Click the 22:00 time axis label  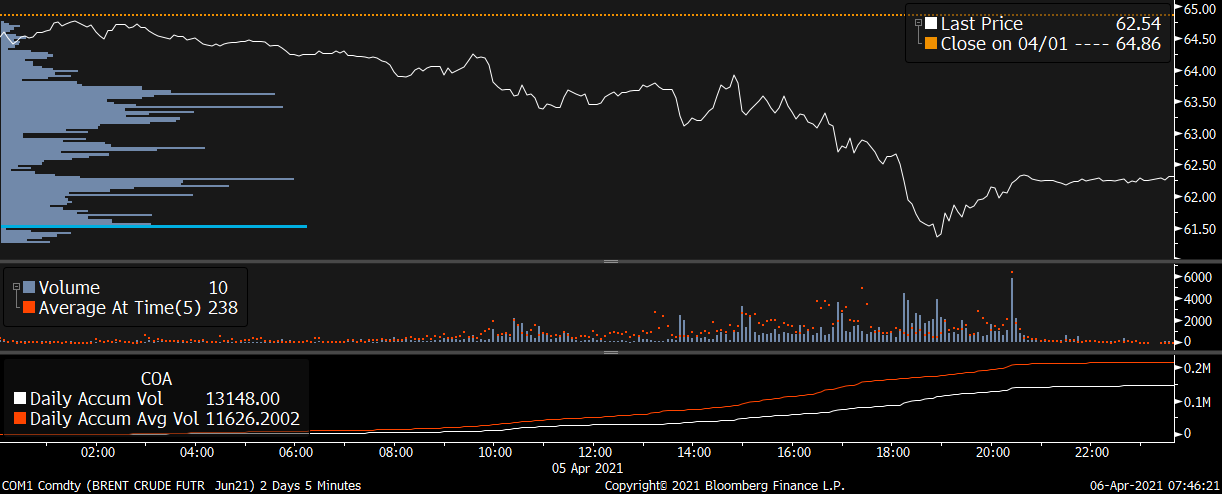coord(1091,452)
